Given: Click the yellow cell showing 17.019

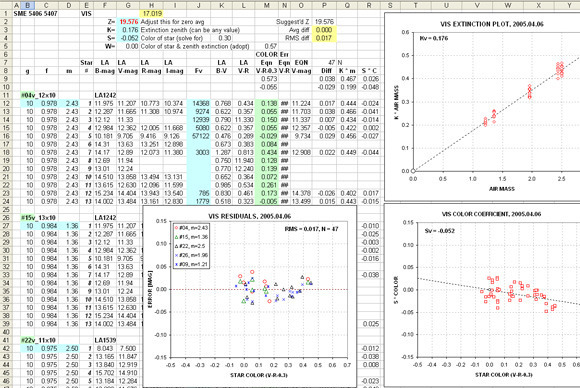Looking at the screenshot, I should click(151, 14).
